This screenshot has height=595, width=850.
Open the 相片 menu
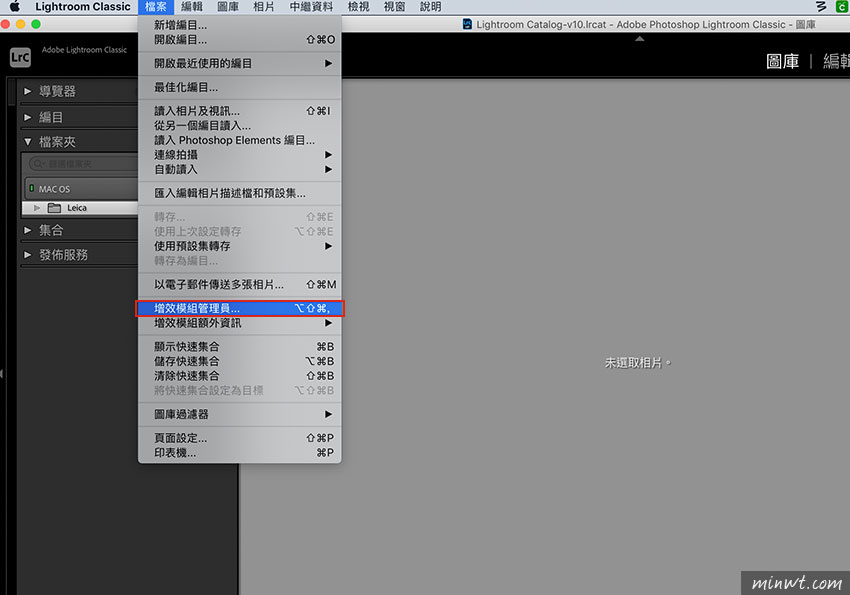click(x=264, y=7)
